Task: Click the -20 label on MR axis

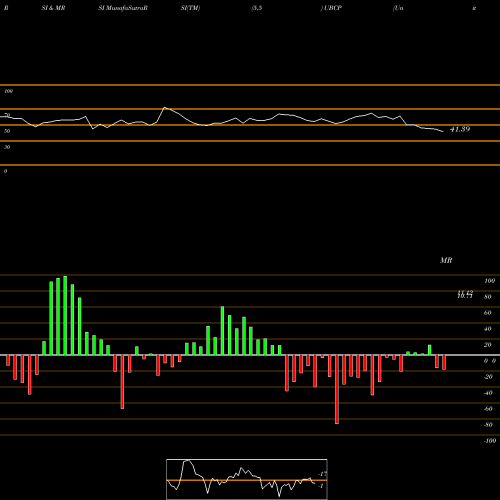Action: [488, 377]
